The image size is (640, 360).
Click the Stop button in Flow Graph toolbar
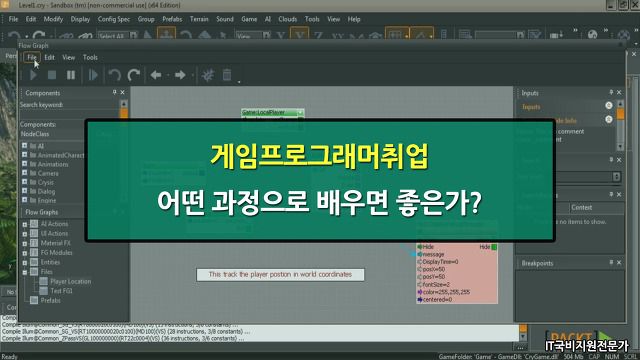tap(52, 75)
